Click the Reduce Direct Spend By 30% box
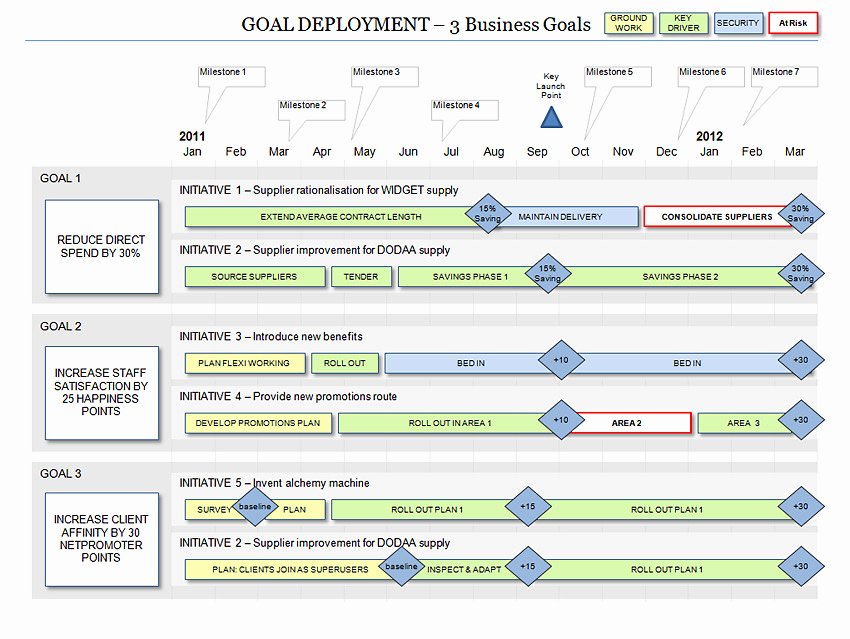850x639 pixels. [102, 247]
